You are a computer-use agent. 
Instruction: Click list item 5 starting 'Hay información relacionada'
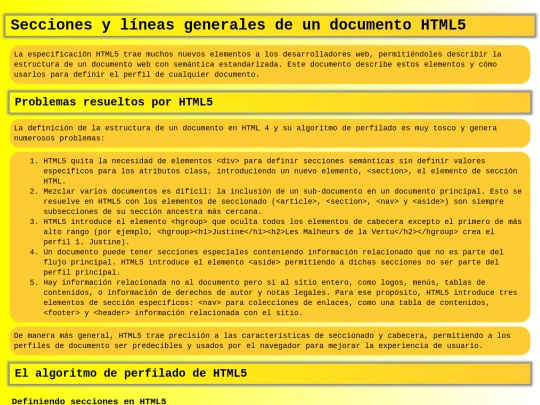(282, 297)
